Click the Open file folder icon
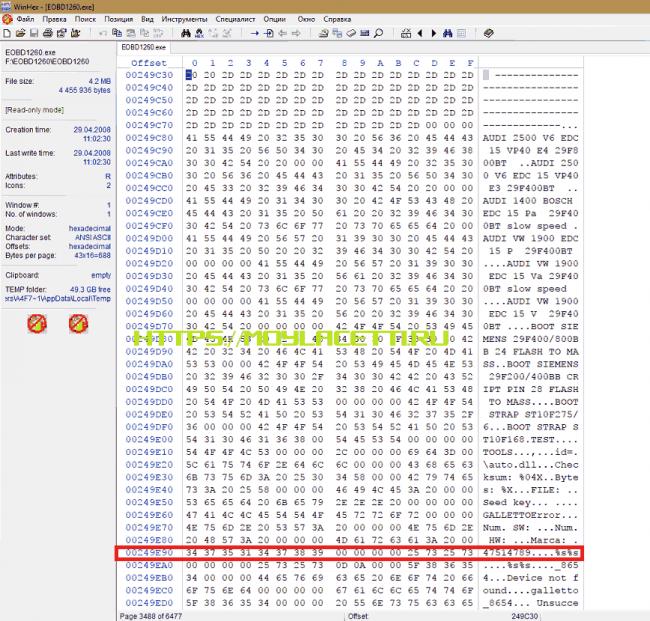Viewport: 650px width, 621px height. (21, 33)
